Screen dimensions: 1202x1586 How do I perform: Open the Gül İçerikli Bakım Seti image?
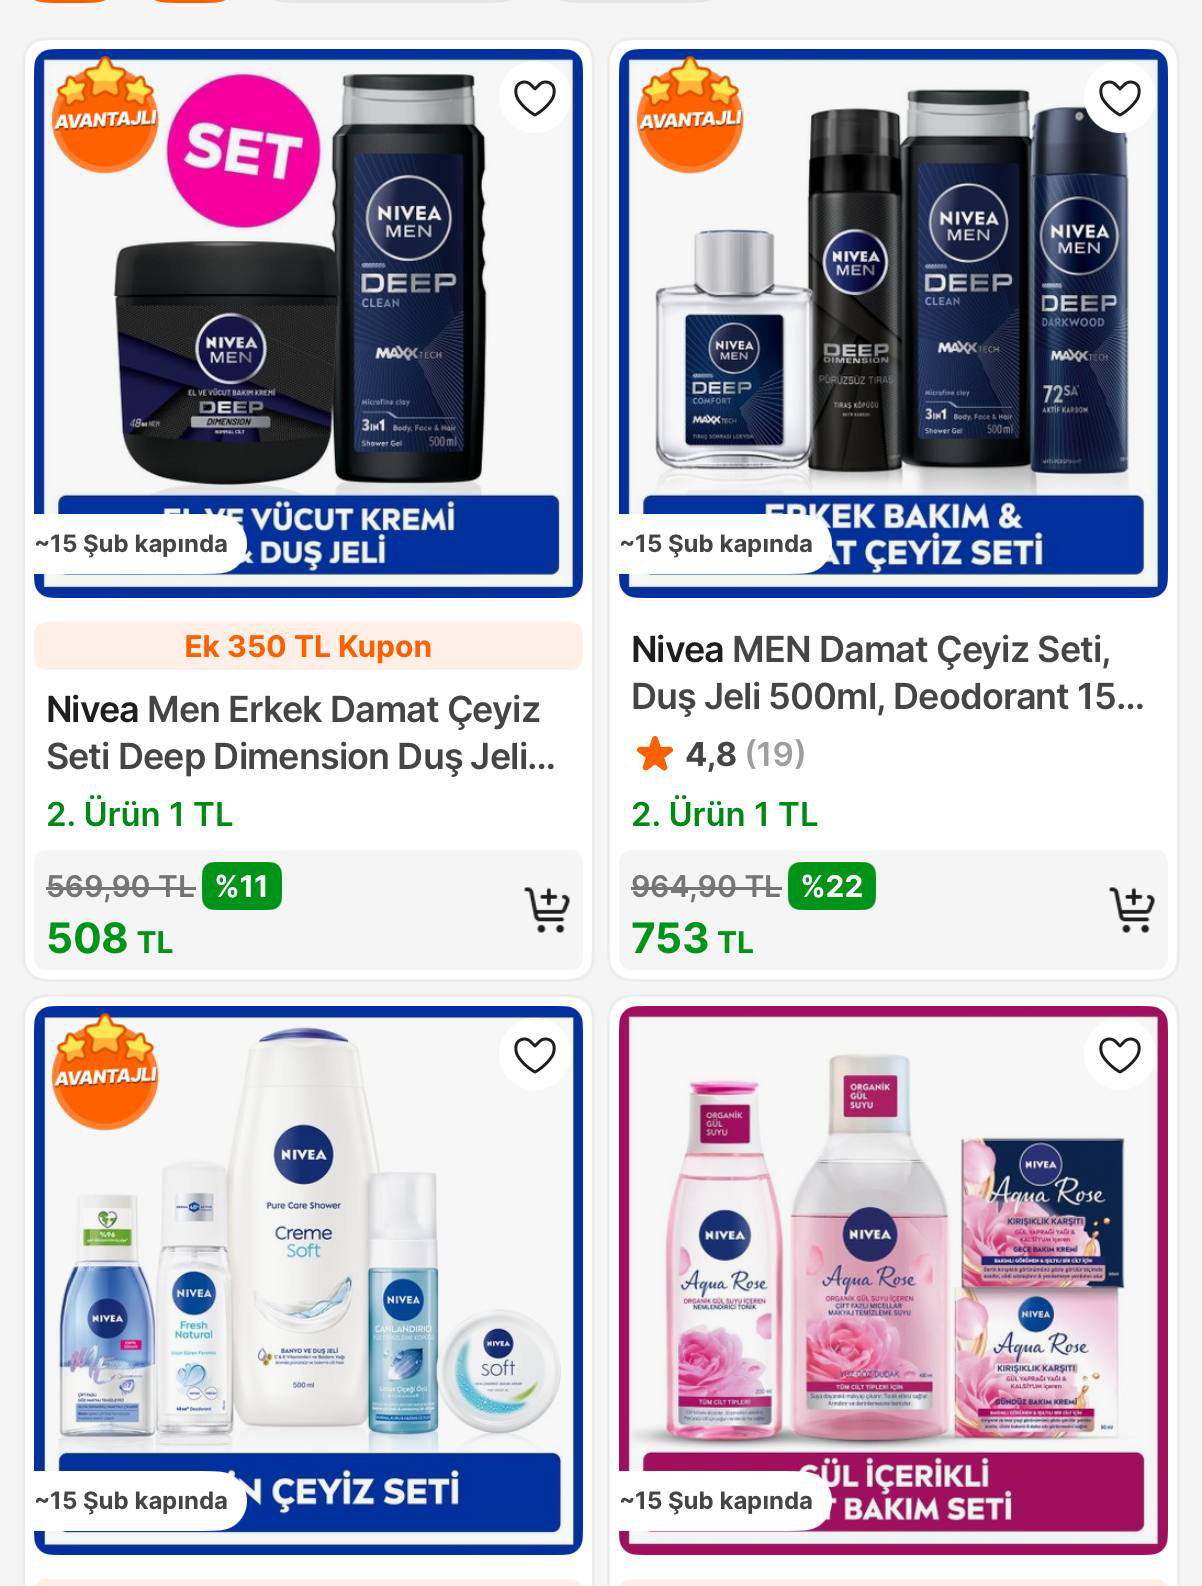[893, 1280]
